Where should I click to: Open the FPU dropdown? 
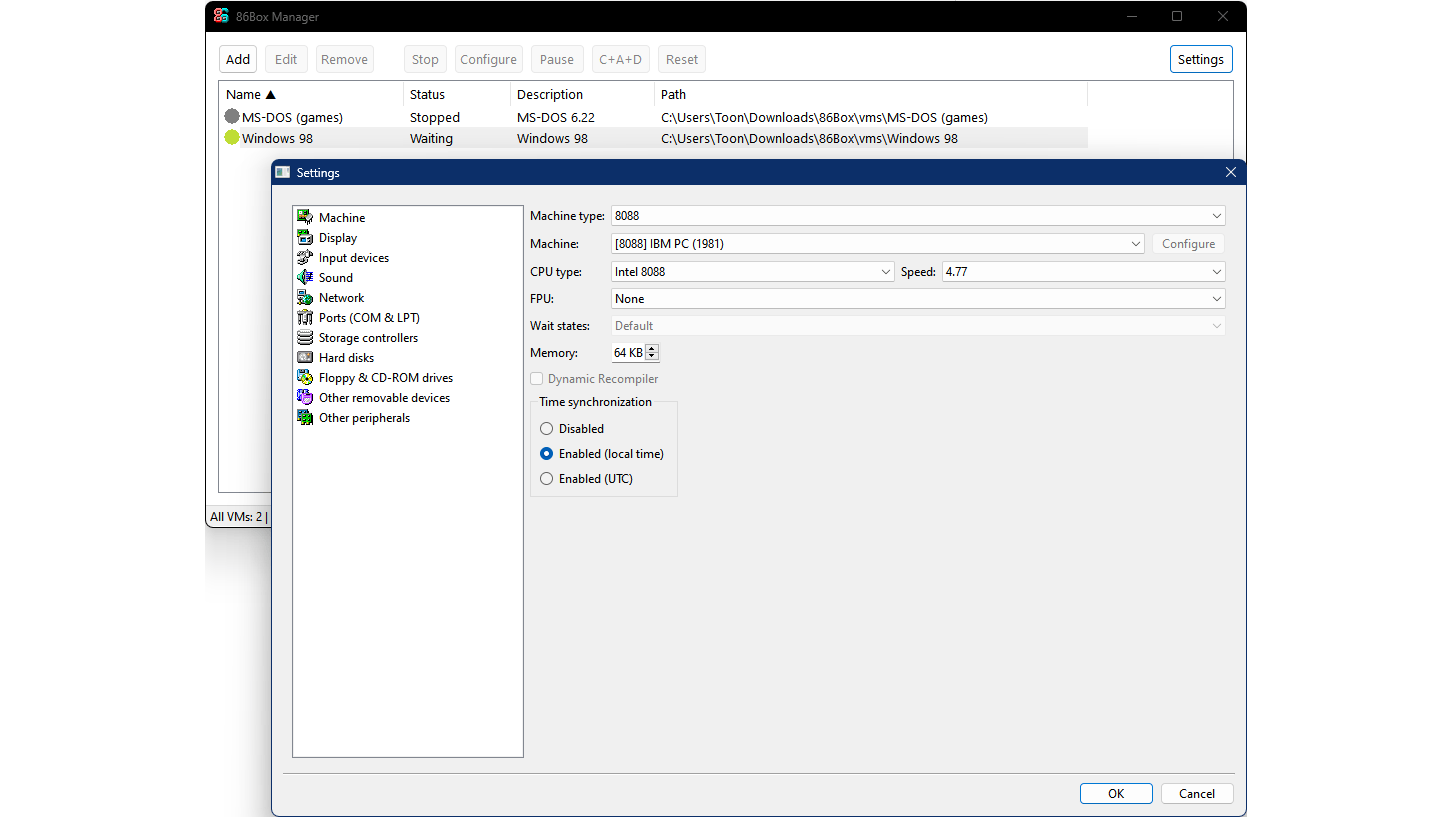pos(918,298)
